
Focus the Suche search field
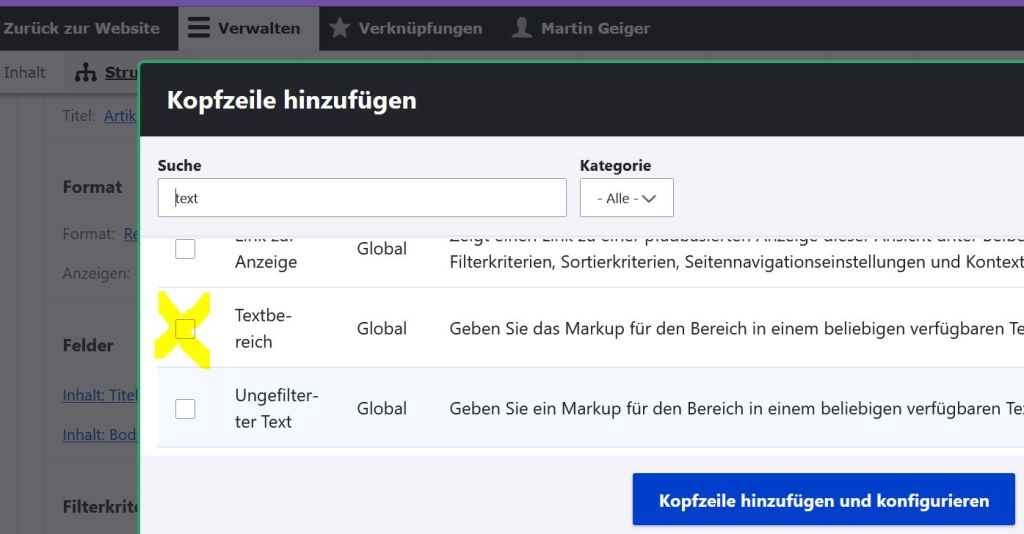[x=362, y=198]
